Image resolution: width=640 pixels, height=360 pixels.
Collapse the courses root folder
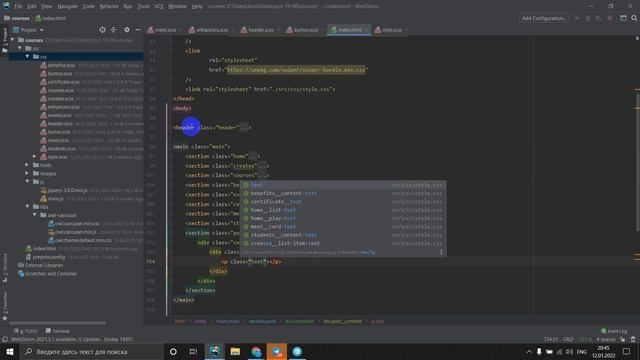(x=13, y=40)
